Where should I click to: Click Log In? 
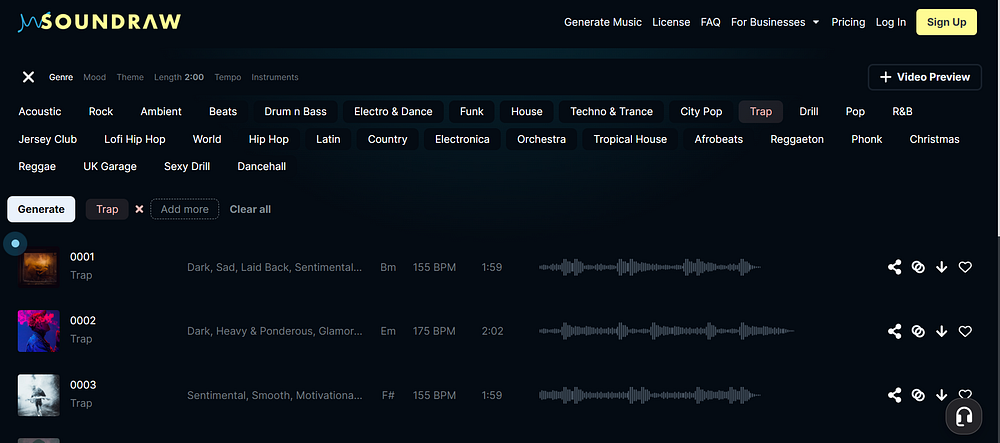pos(890,22)
